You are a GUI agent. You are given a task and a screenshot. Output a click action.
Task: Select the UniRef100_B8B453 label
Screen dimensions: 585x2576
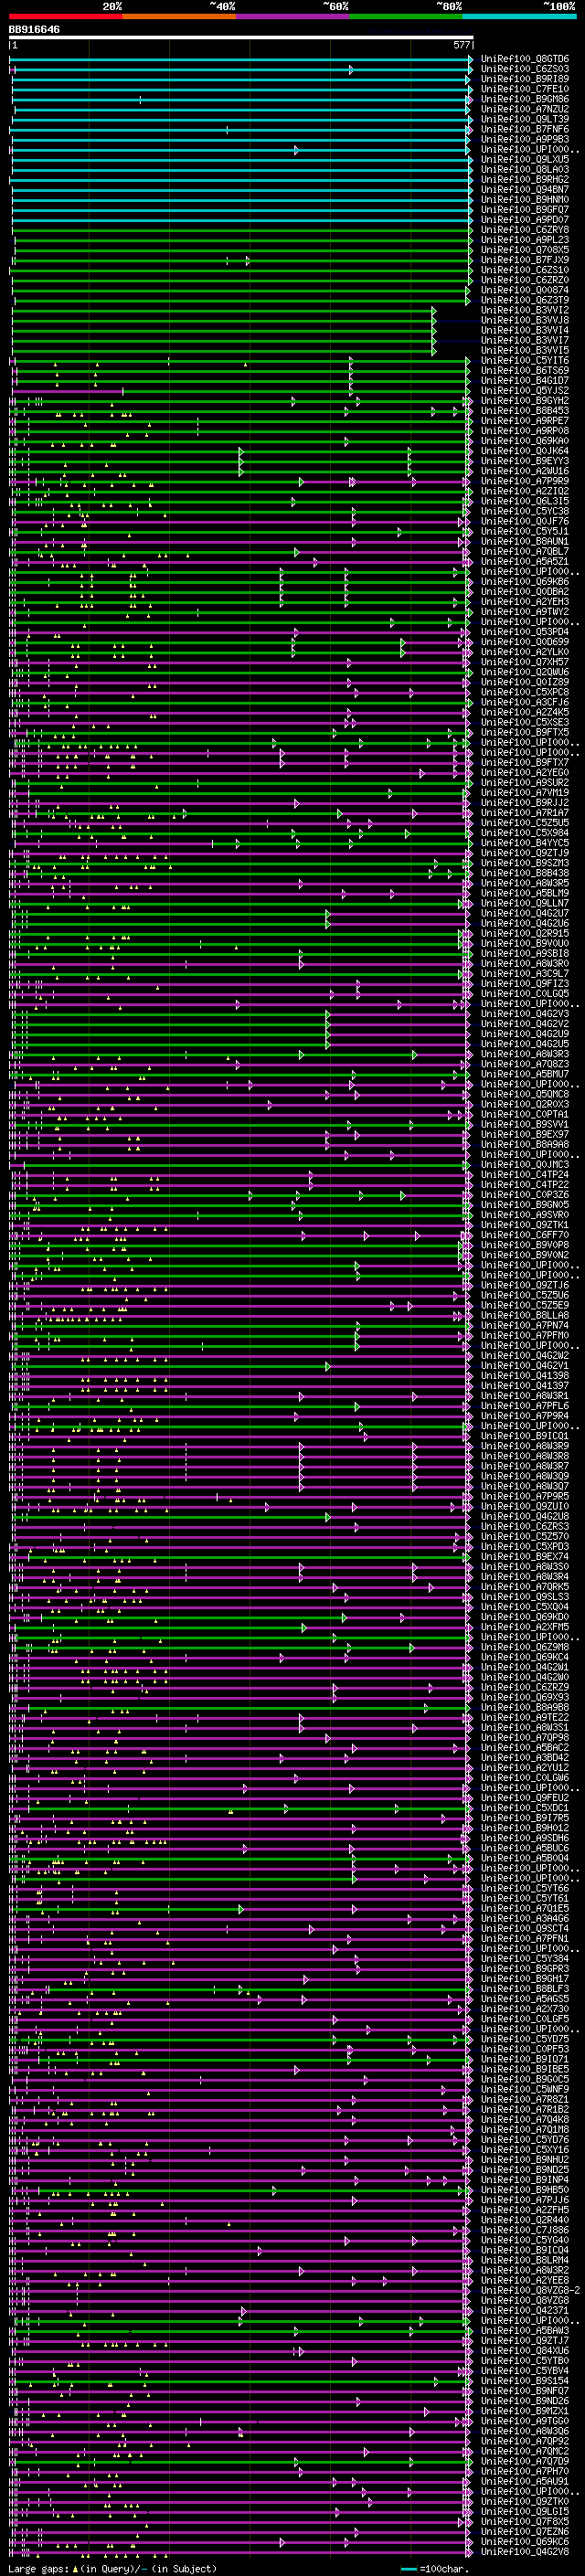point(525,410)
